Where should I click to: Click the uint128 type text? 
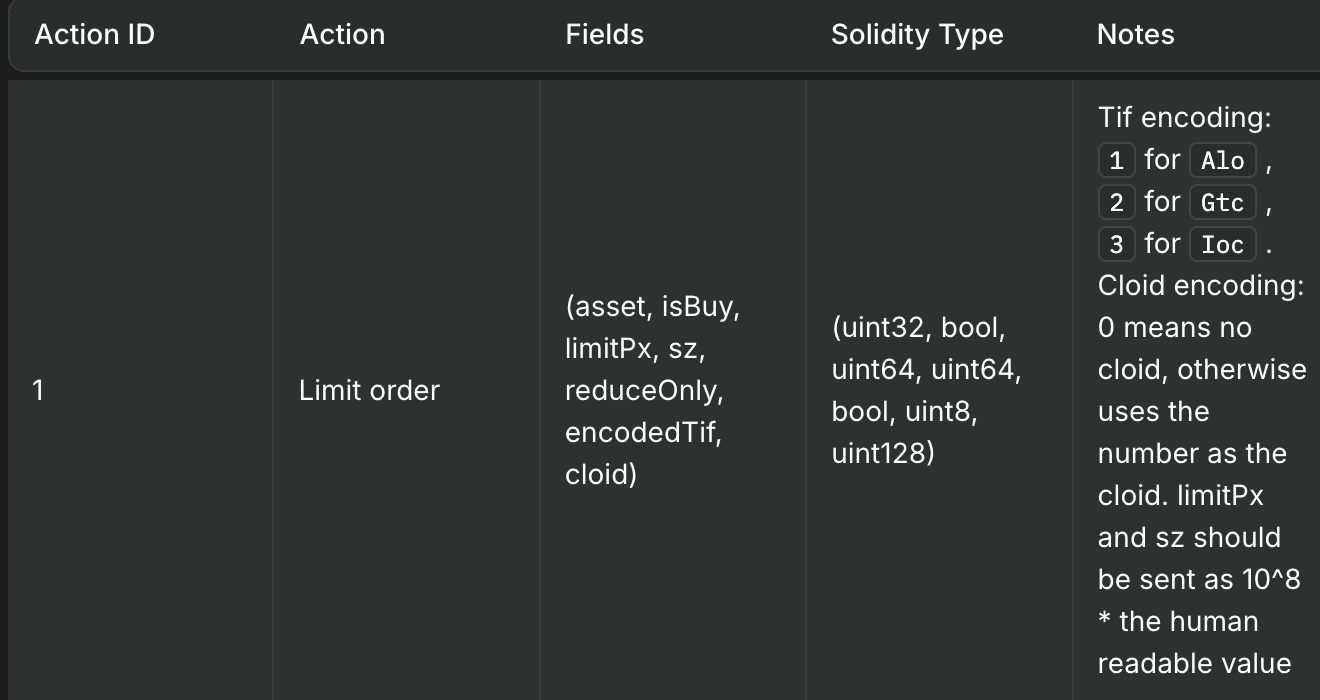(x=883, y=453)
